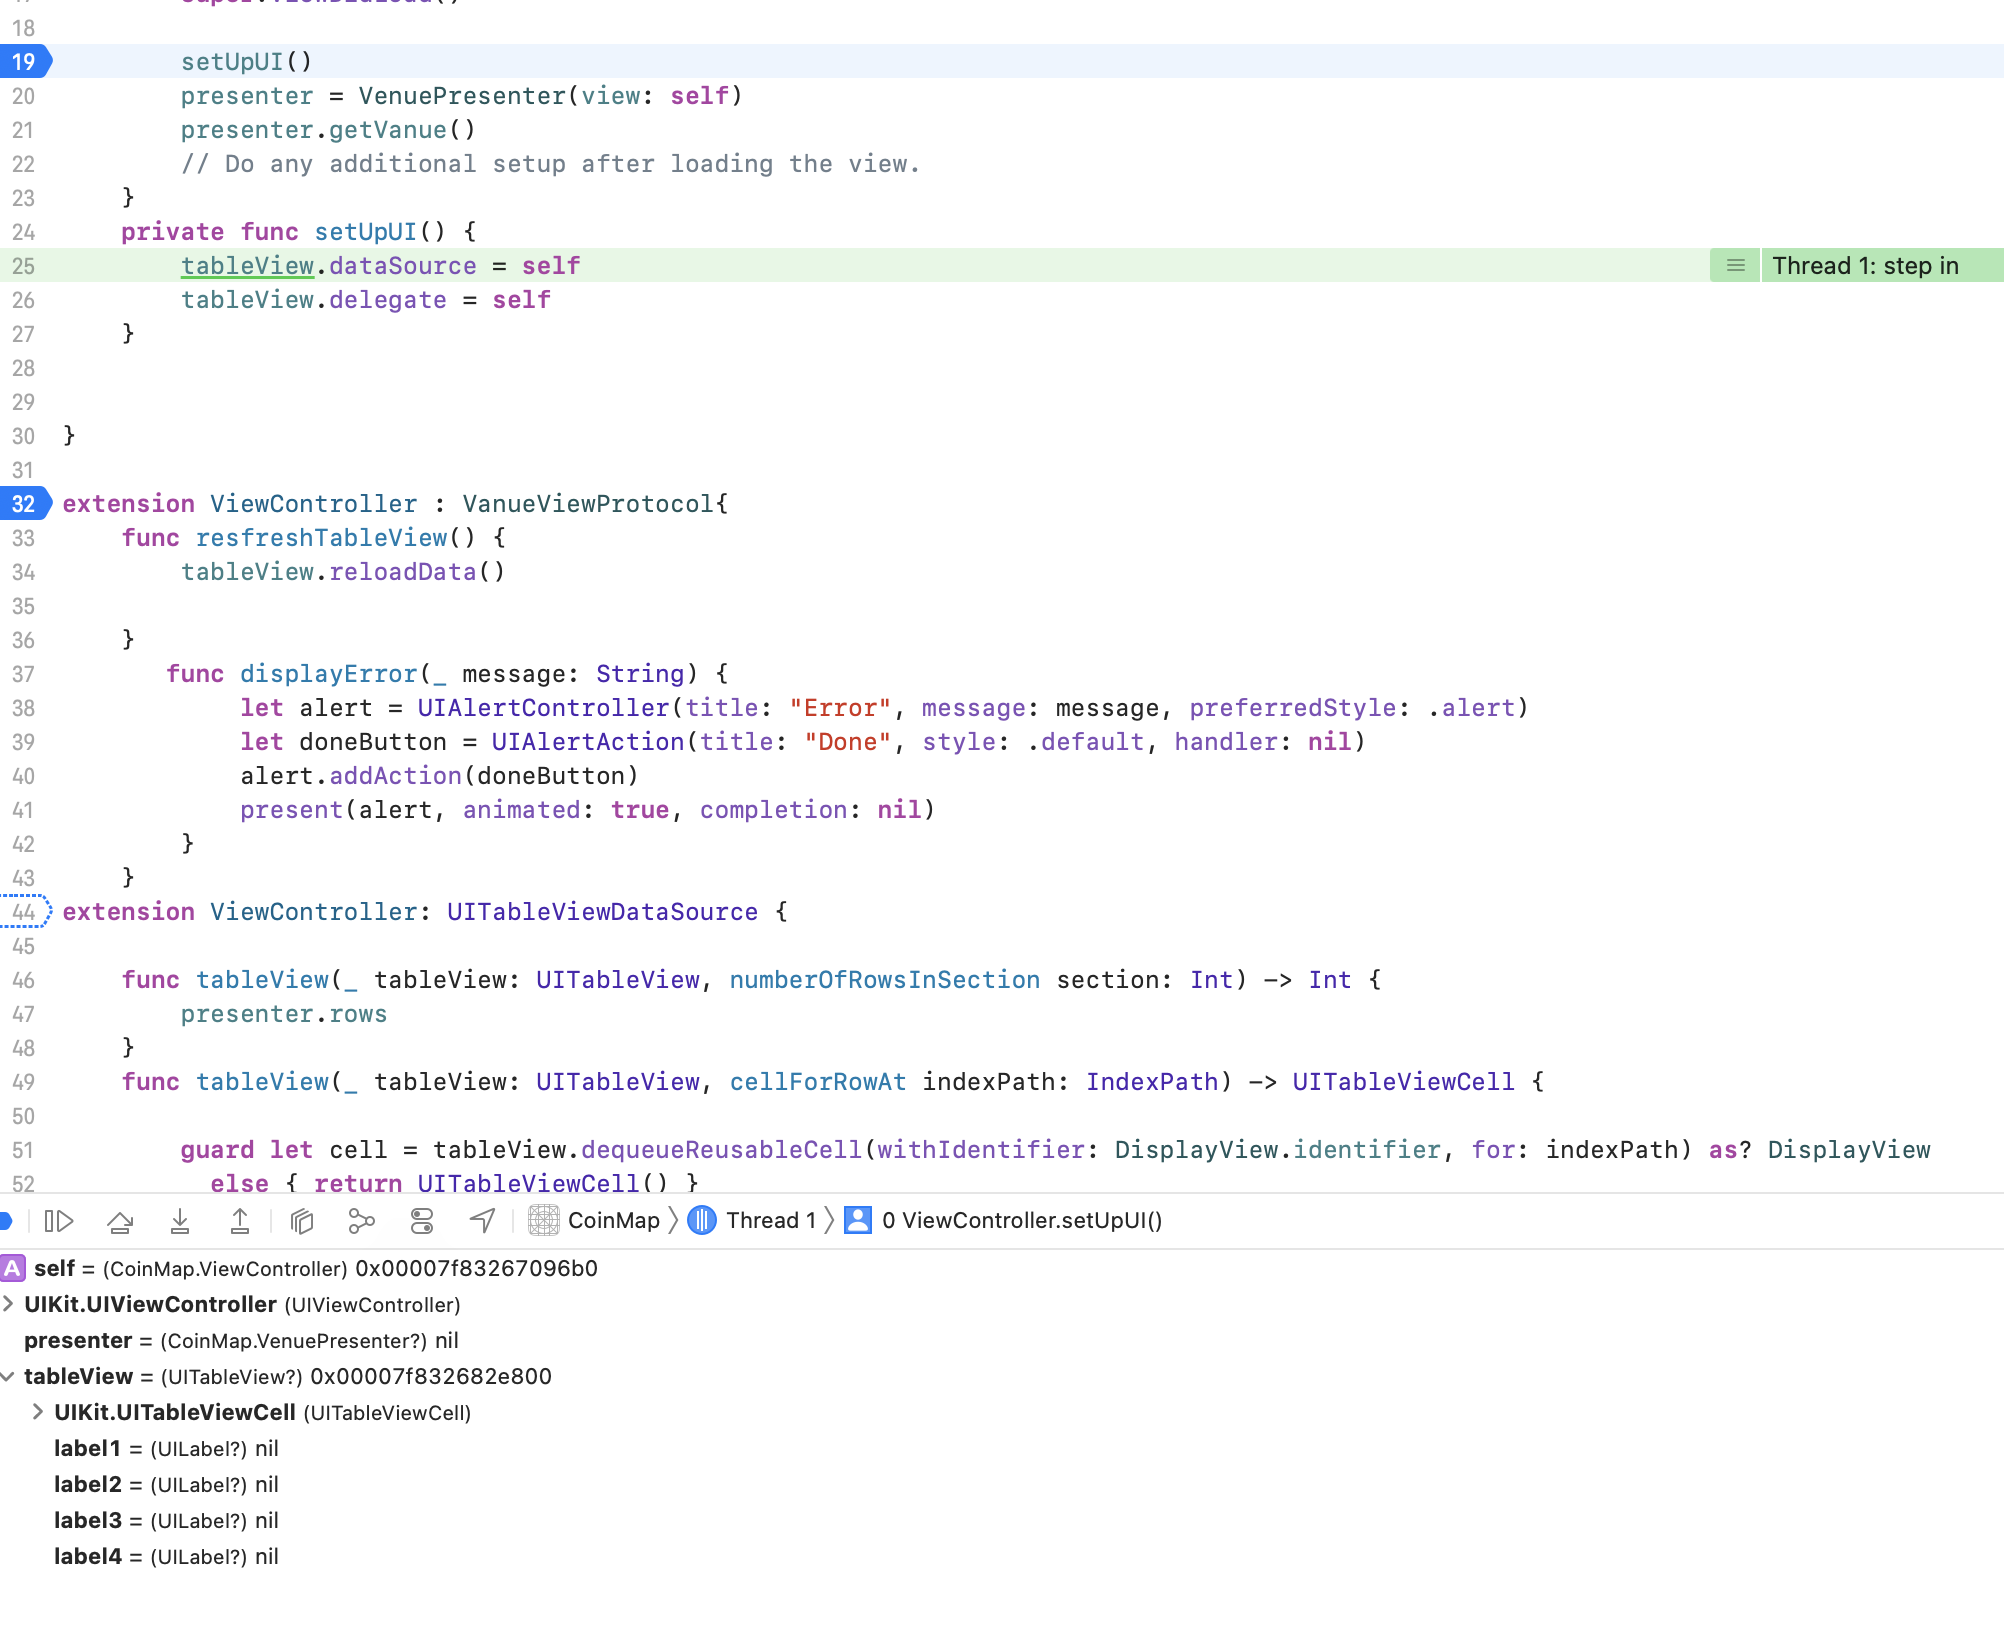Click the "Error" string literal
Image resolution: width=2004 pixels, height=1638 pixels.
point(840,708)
